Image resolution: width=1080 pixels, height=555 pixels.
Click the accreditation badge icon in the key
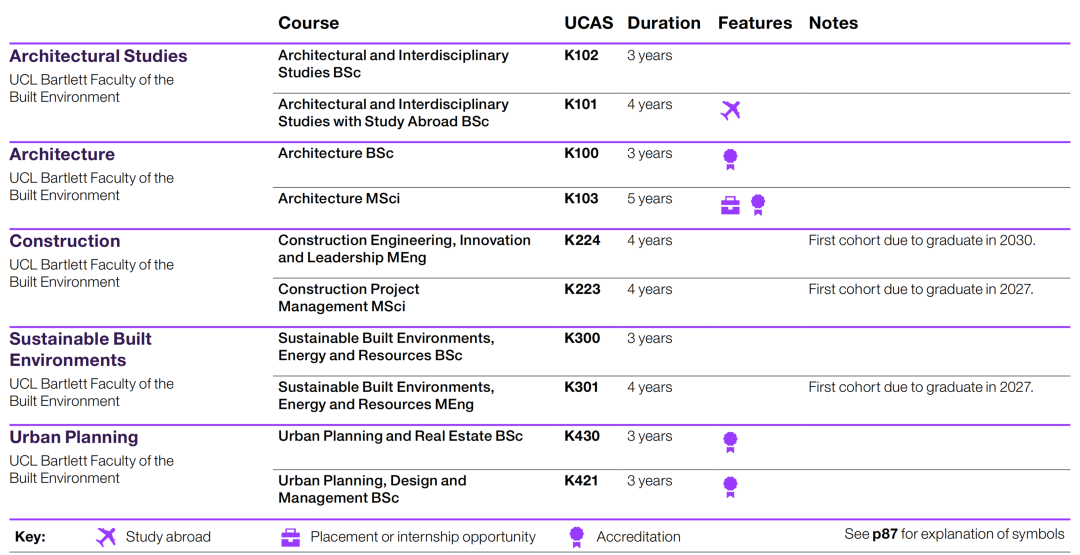[577, 537]
